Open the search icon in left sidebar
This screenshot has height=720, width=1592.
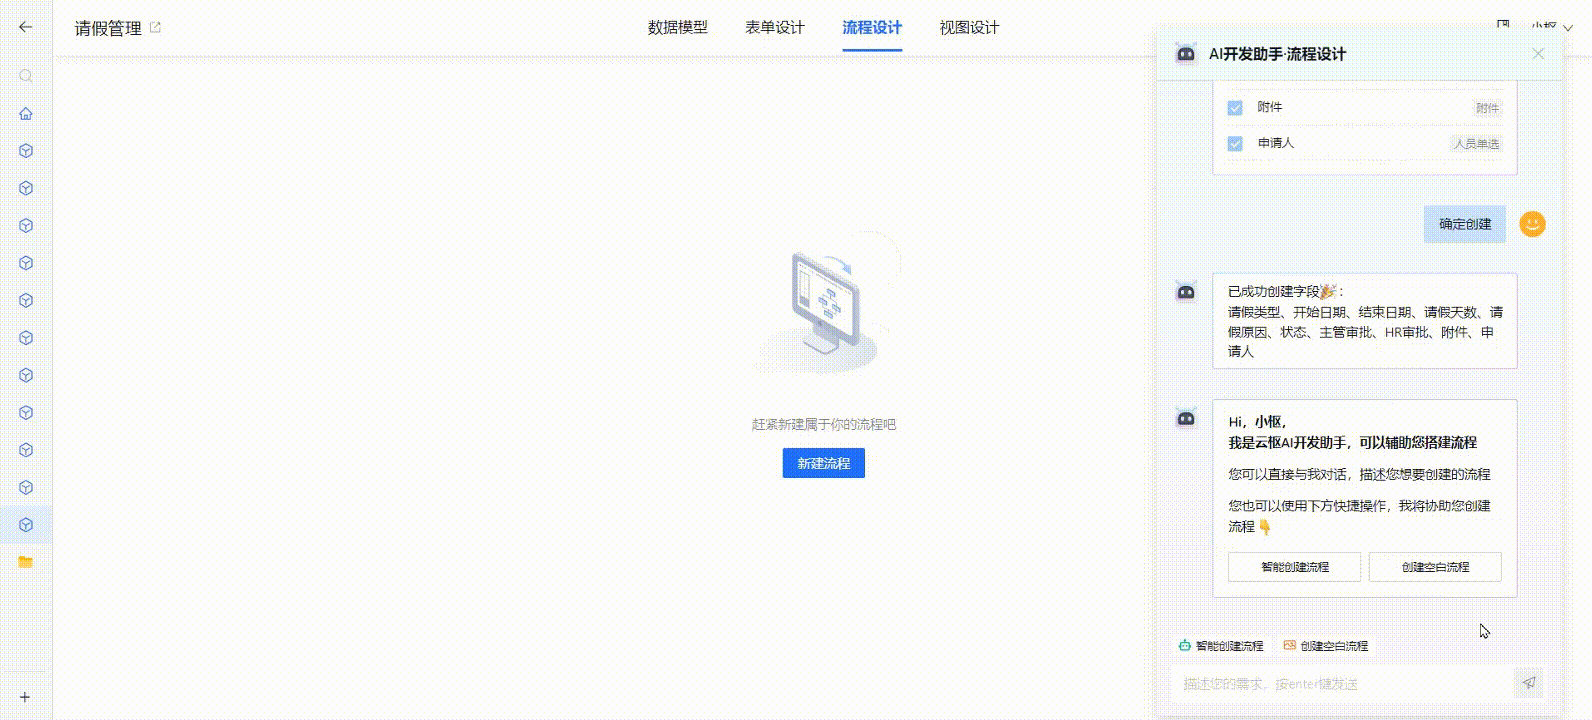coord(26,76)
